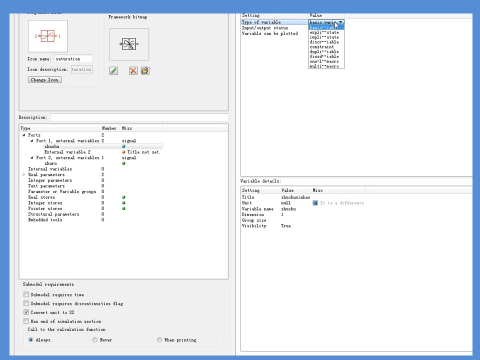Screen dimensions: 480x360
Task: Enable Submodel requires time checkbox
Action: (x=26, y=294)
